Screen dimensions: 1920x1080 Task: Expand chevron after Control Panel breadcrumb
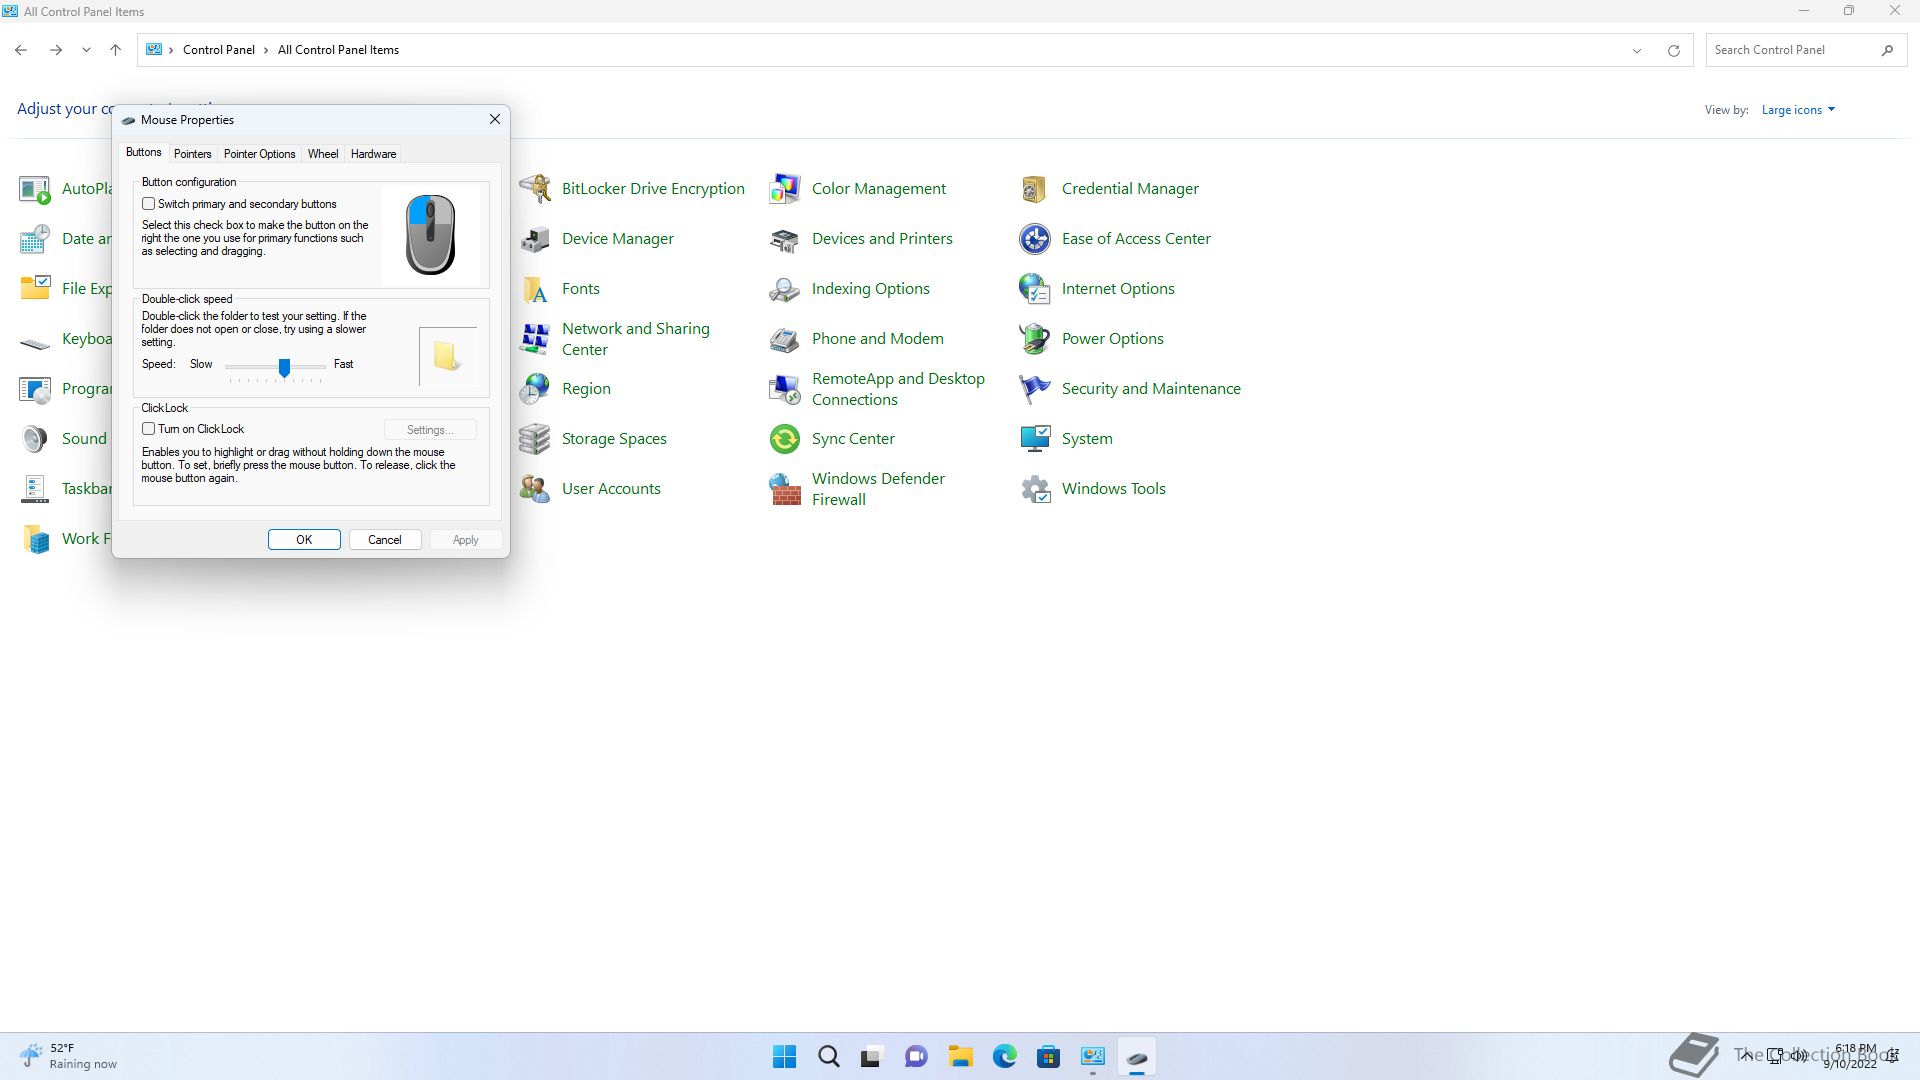coord(267,50)
